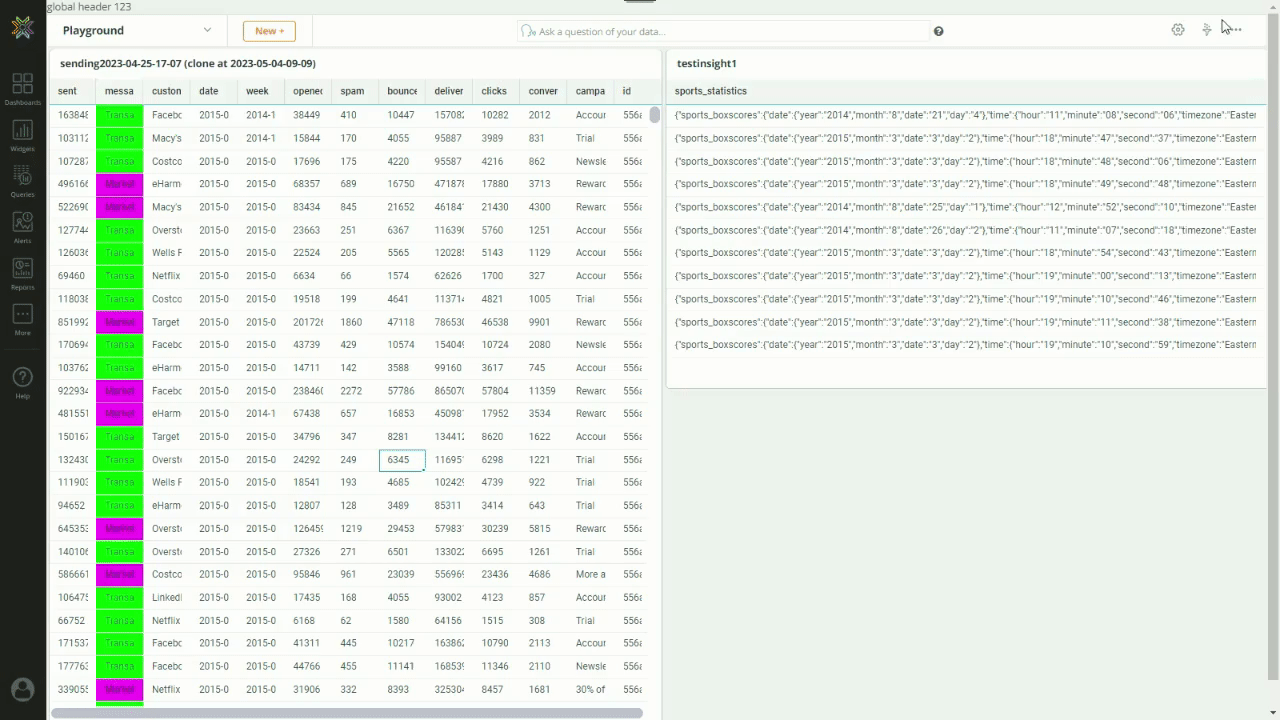Click the app logo in the top-left corner
The height and width of the screenshot is (720, 1280).
tap(22, 28)
